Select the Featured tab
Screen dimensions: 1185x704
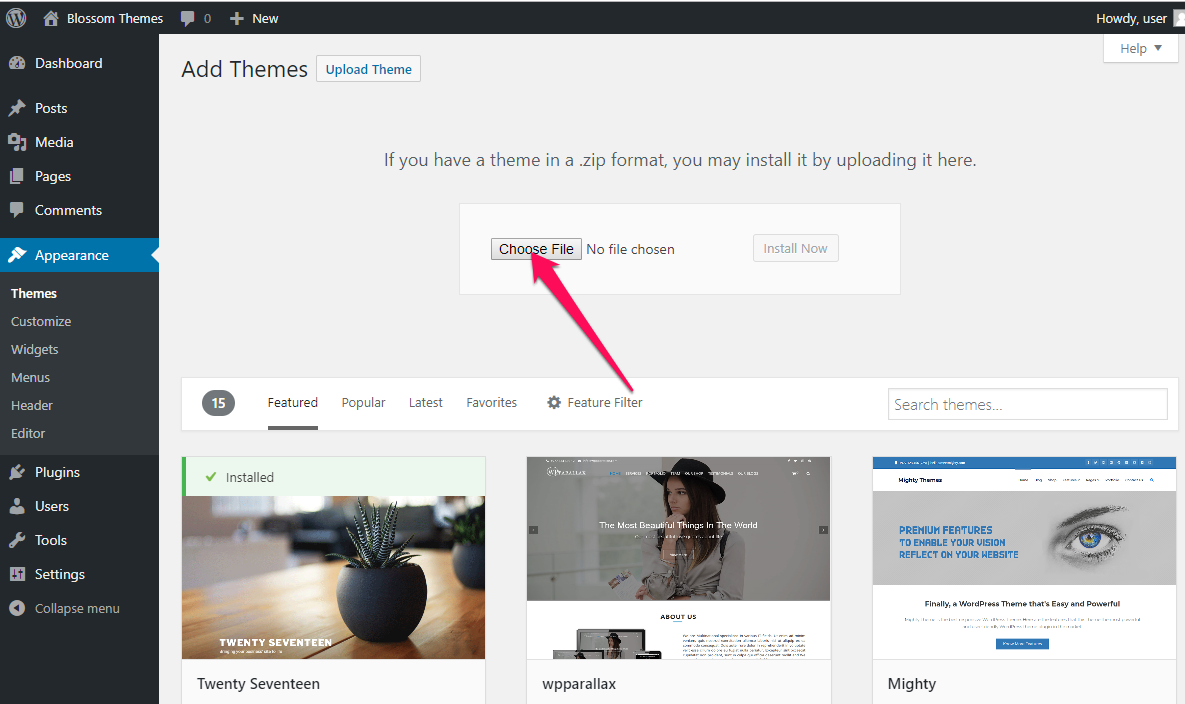(x=292, y=403)
